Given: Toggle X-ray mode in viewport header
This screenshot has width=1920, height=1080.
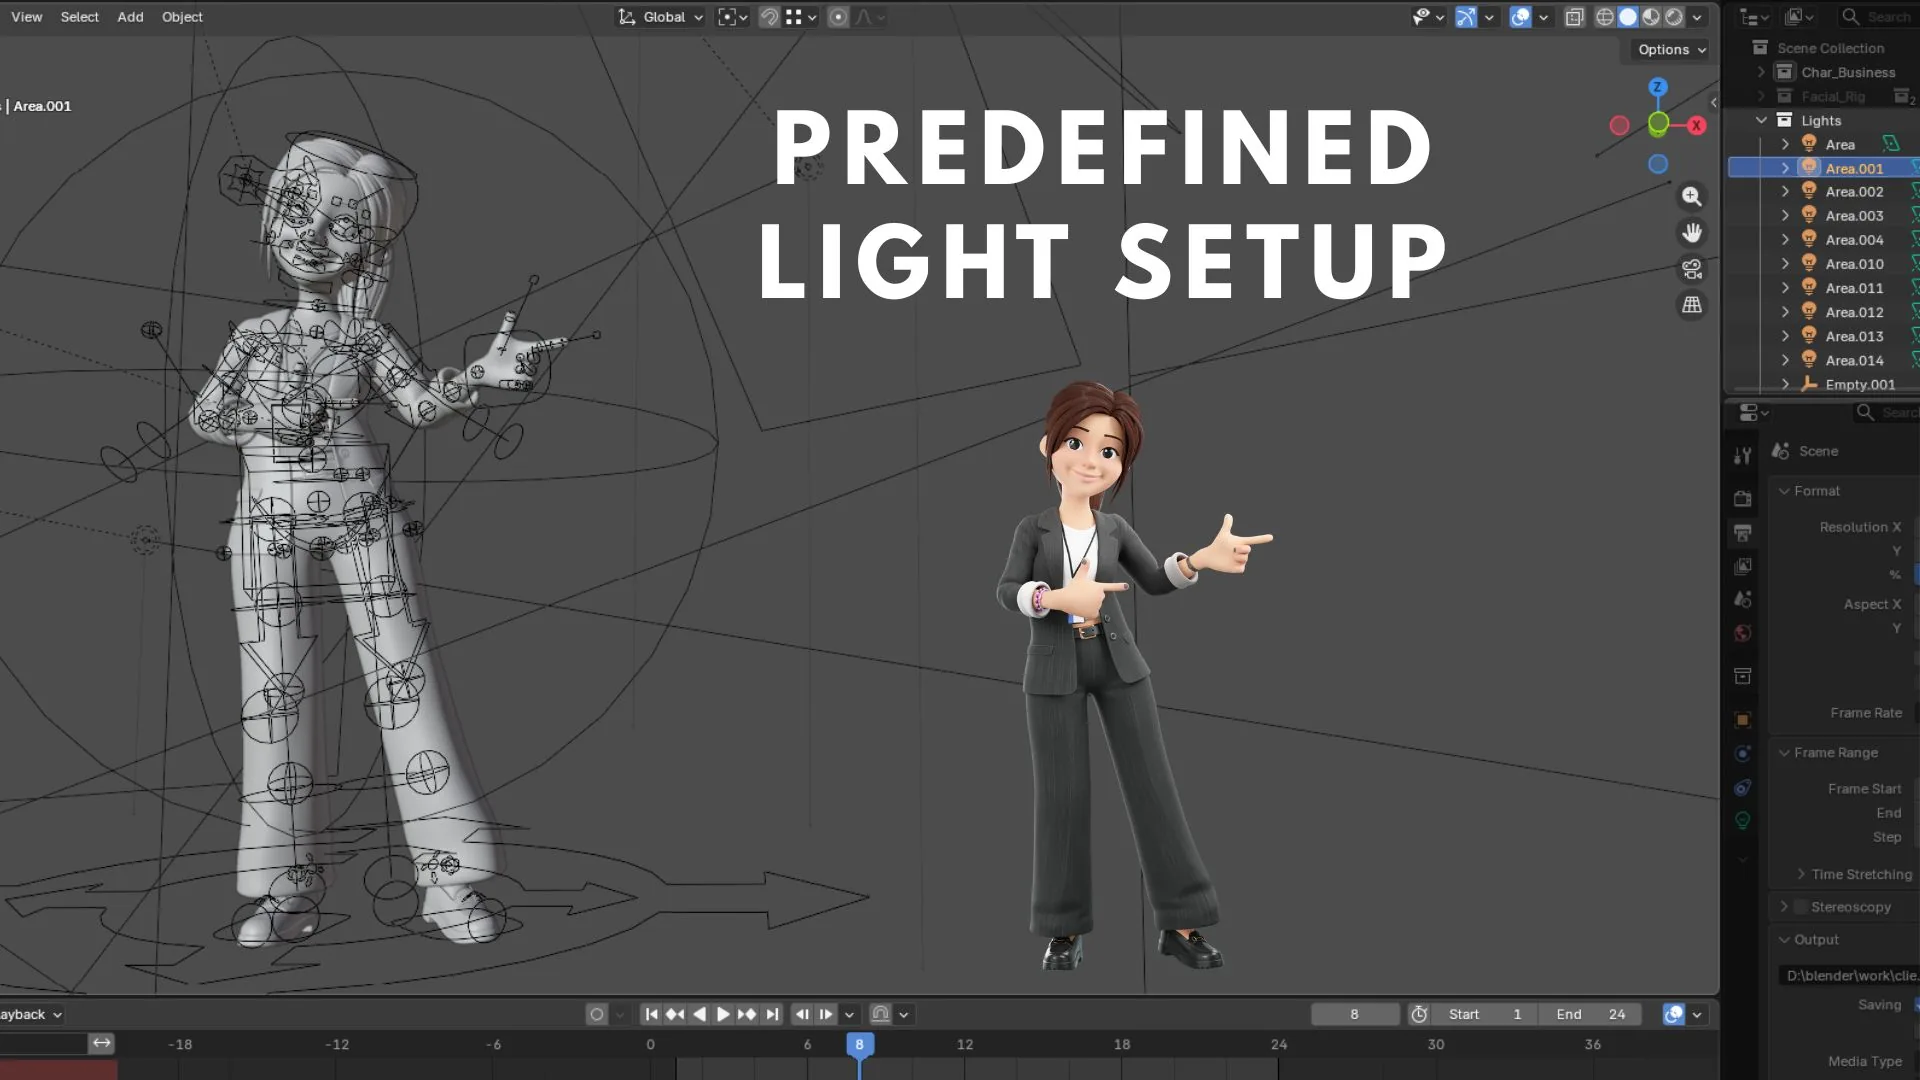Looking at the screenshot, I should (x=1574, y=17).
